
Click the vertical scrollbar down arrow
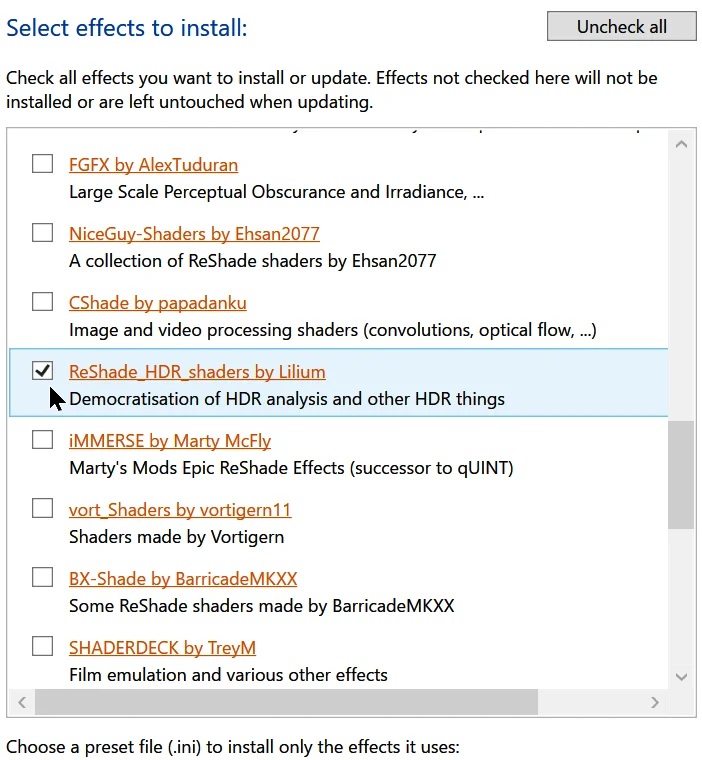point(681,677)
